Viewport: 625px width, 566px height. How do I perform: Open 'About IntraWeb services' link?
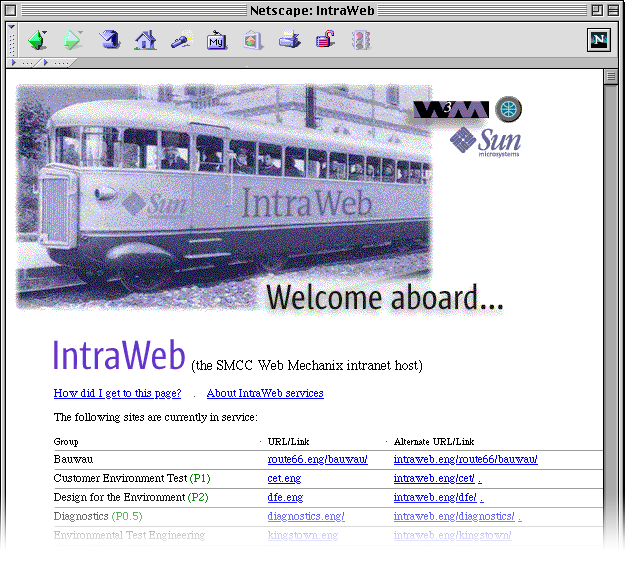tap(265, 393)
